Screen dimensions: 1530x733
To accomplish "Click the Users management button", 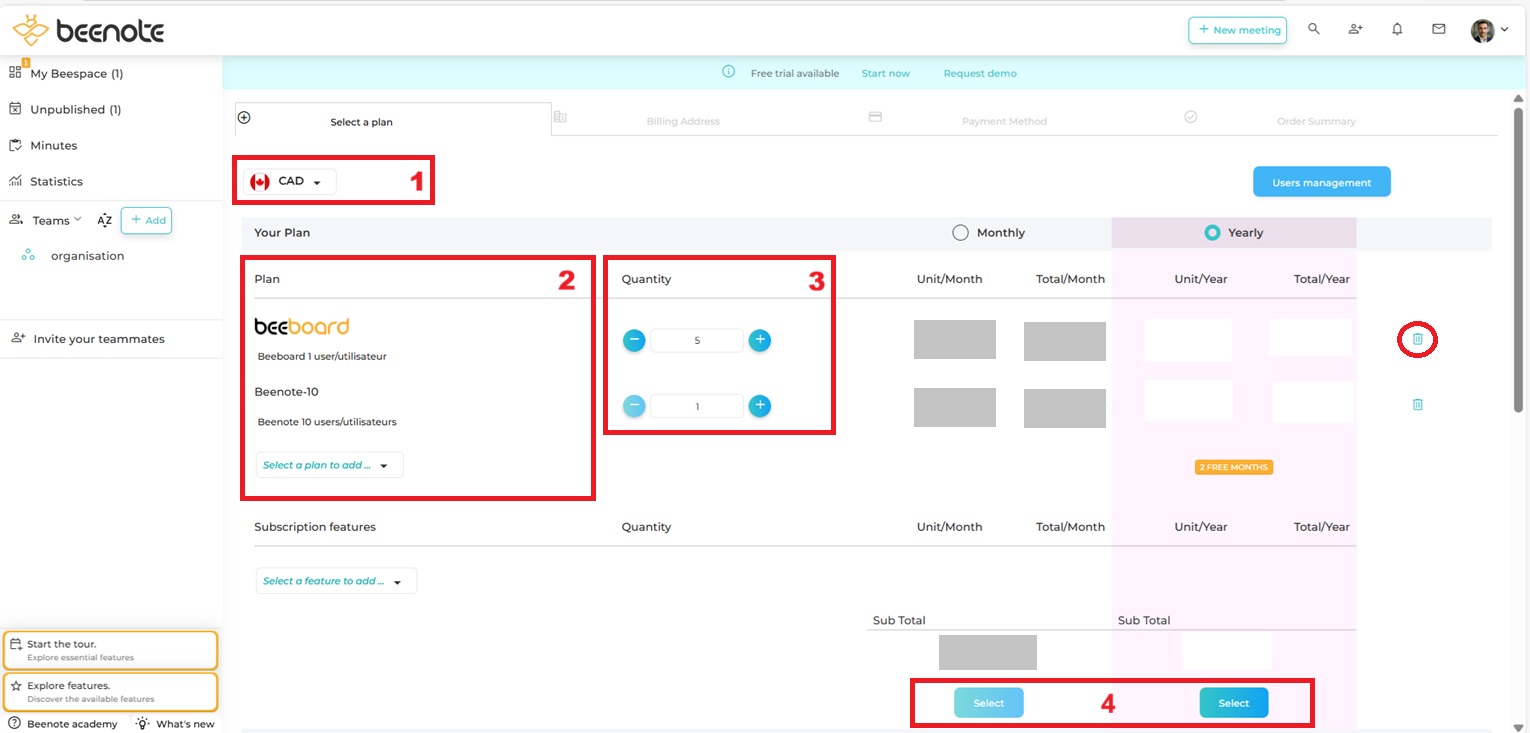I will pyautogui.click(x=1321, y=182).
